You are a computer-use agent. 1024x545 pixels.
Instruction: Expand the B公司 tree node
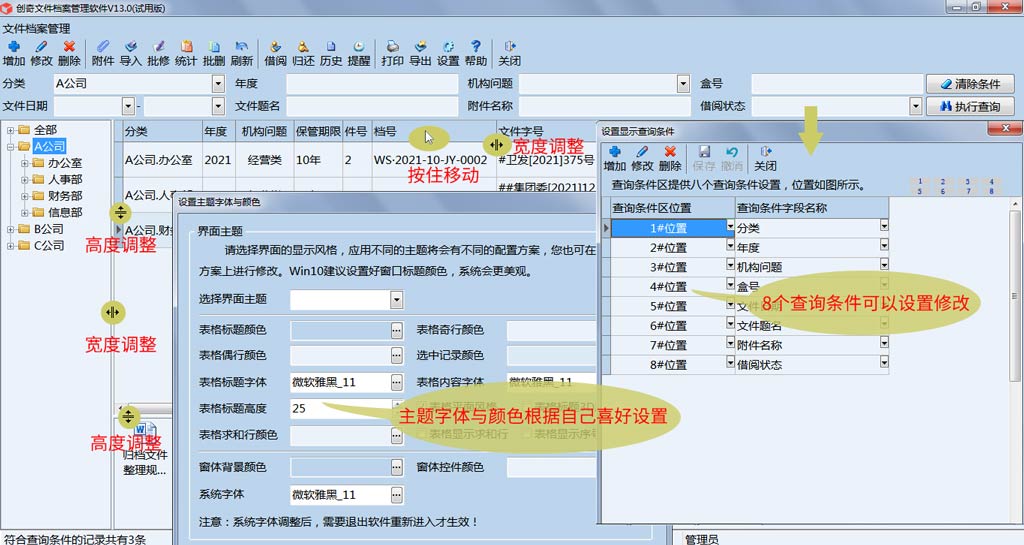tap(10, 229)
